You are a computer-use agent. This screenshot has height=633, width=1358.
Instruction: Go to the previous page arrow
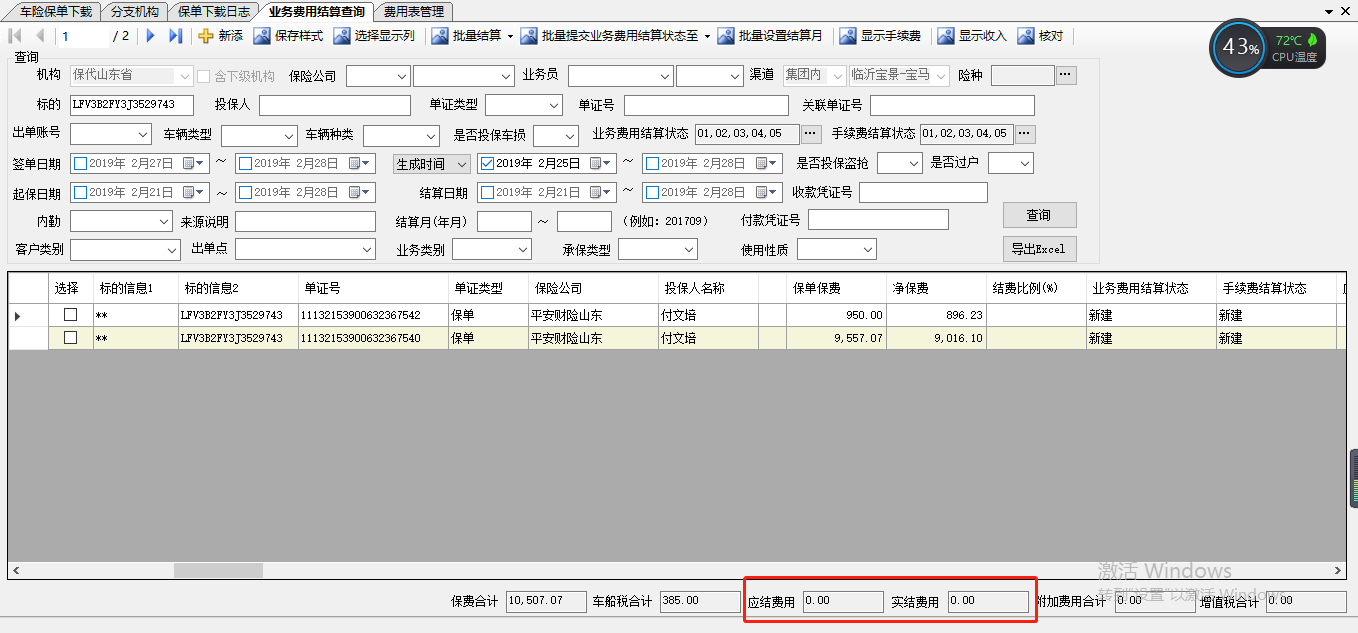39,36
